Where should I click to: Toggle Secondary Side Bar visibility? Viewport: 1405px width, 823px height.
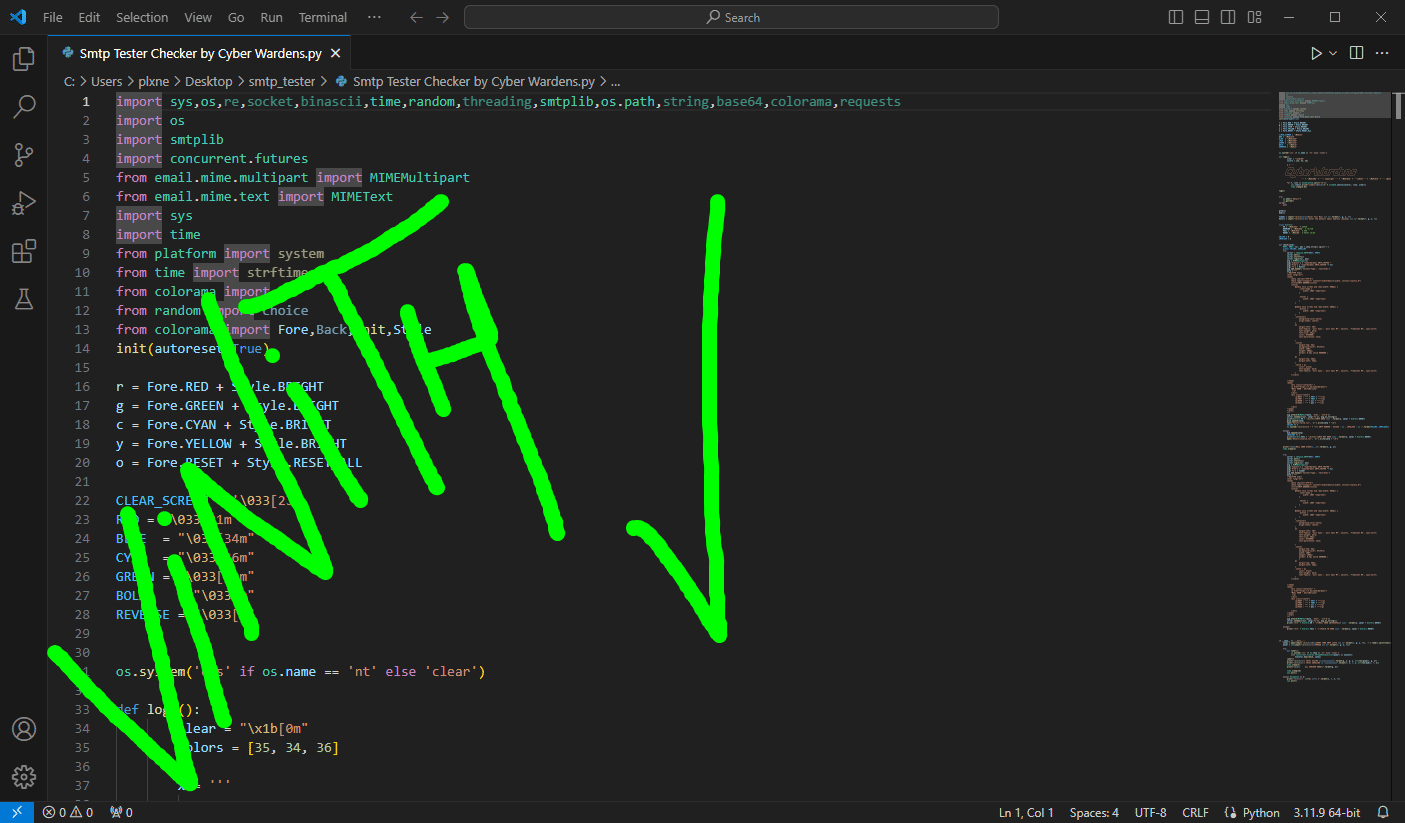pos(1228,17)
